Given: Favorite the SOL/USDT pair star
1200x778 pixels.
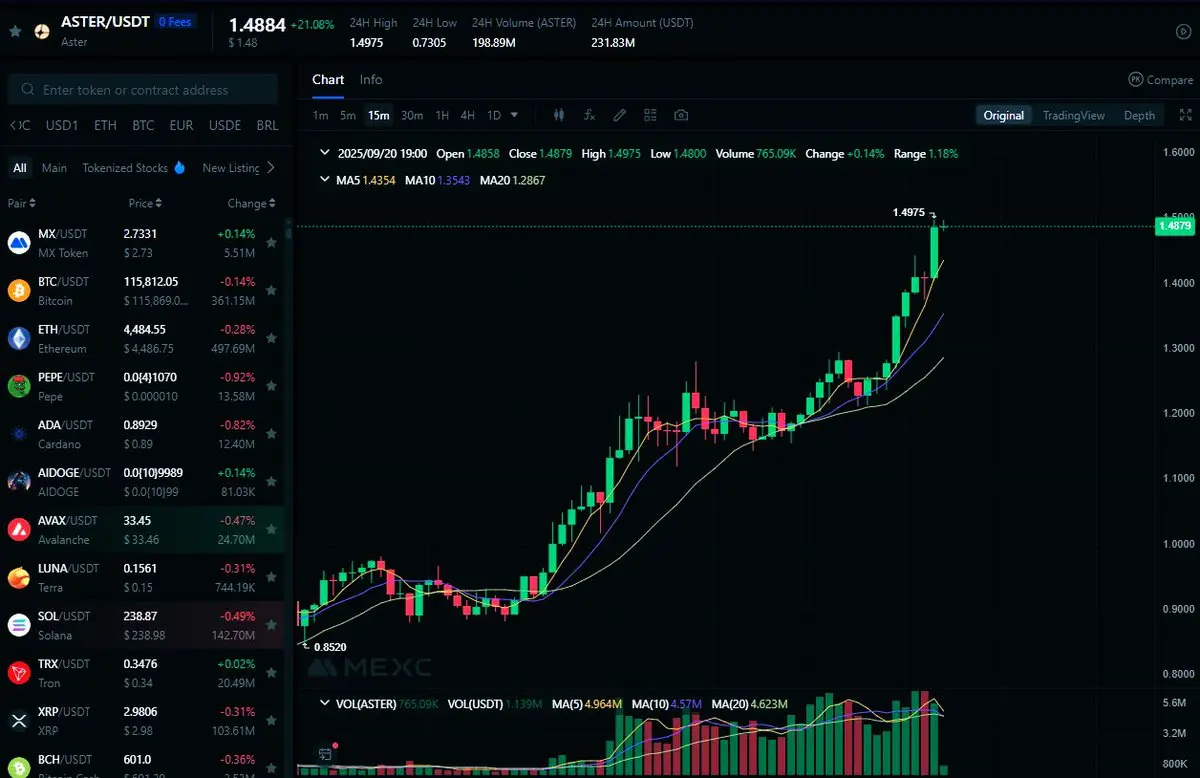Looking at the screenshot, I should tap(271, 626).
